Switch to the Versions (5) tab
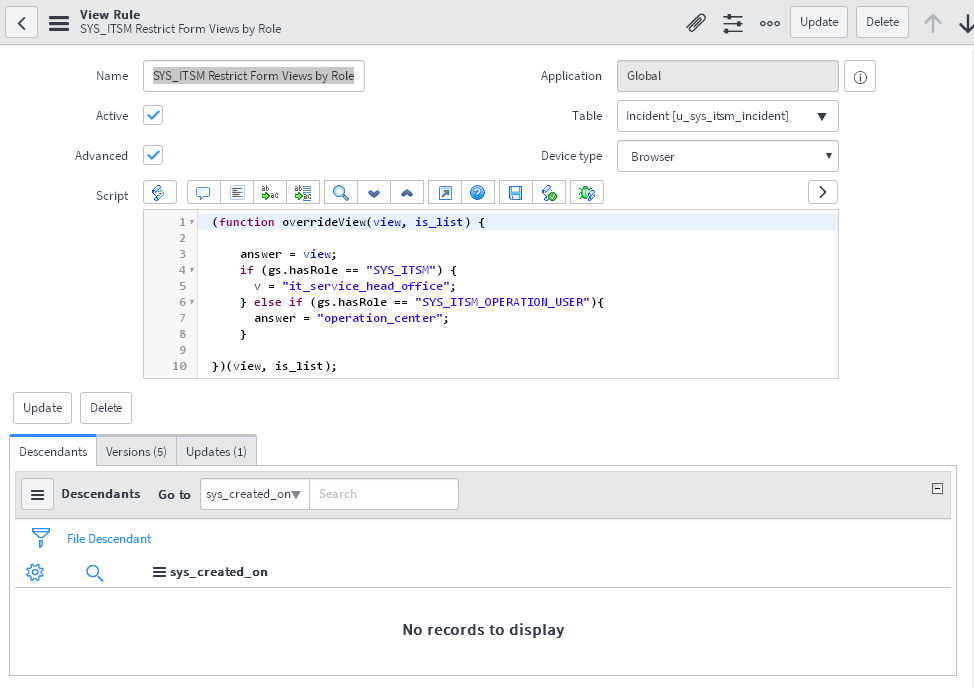The width and height of the screenshot is (974, 688). coord(136,451)
